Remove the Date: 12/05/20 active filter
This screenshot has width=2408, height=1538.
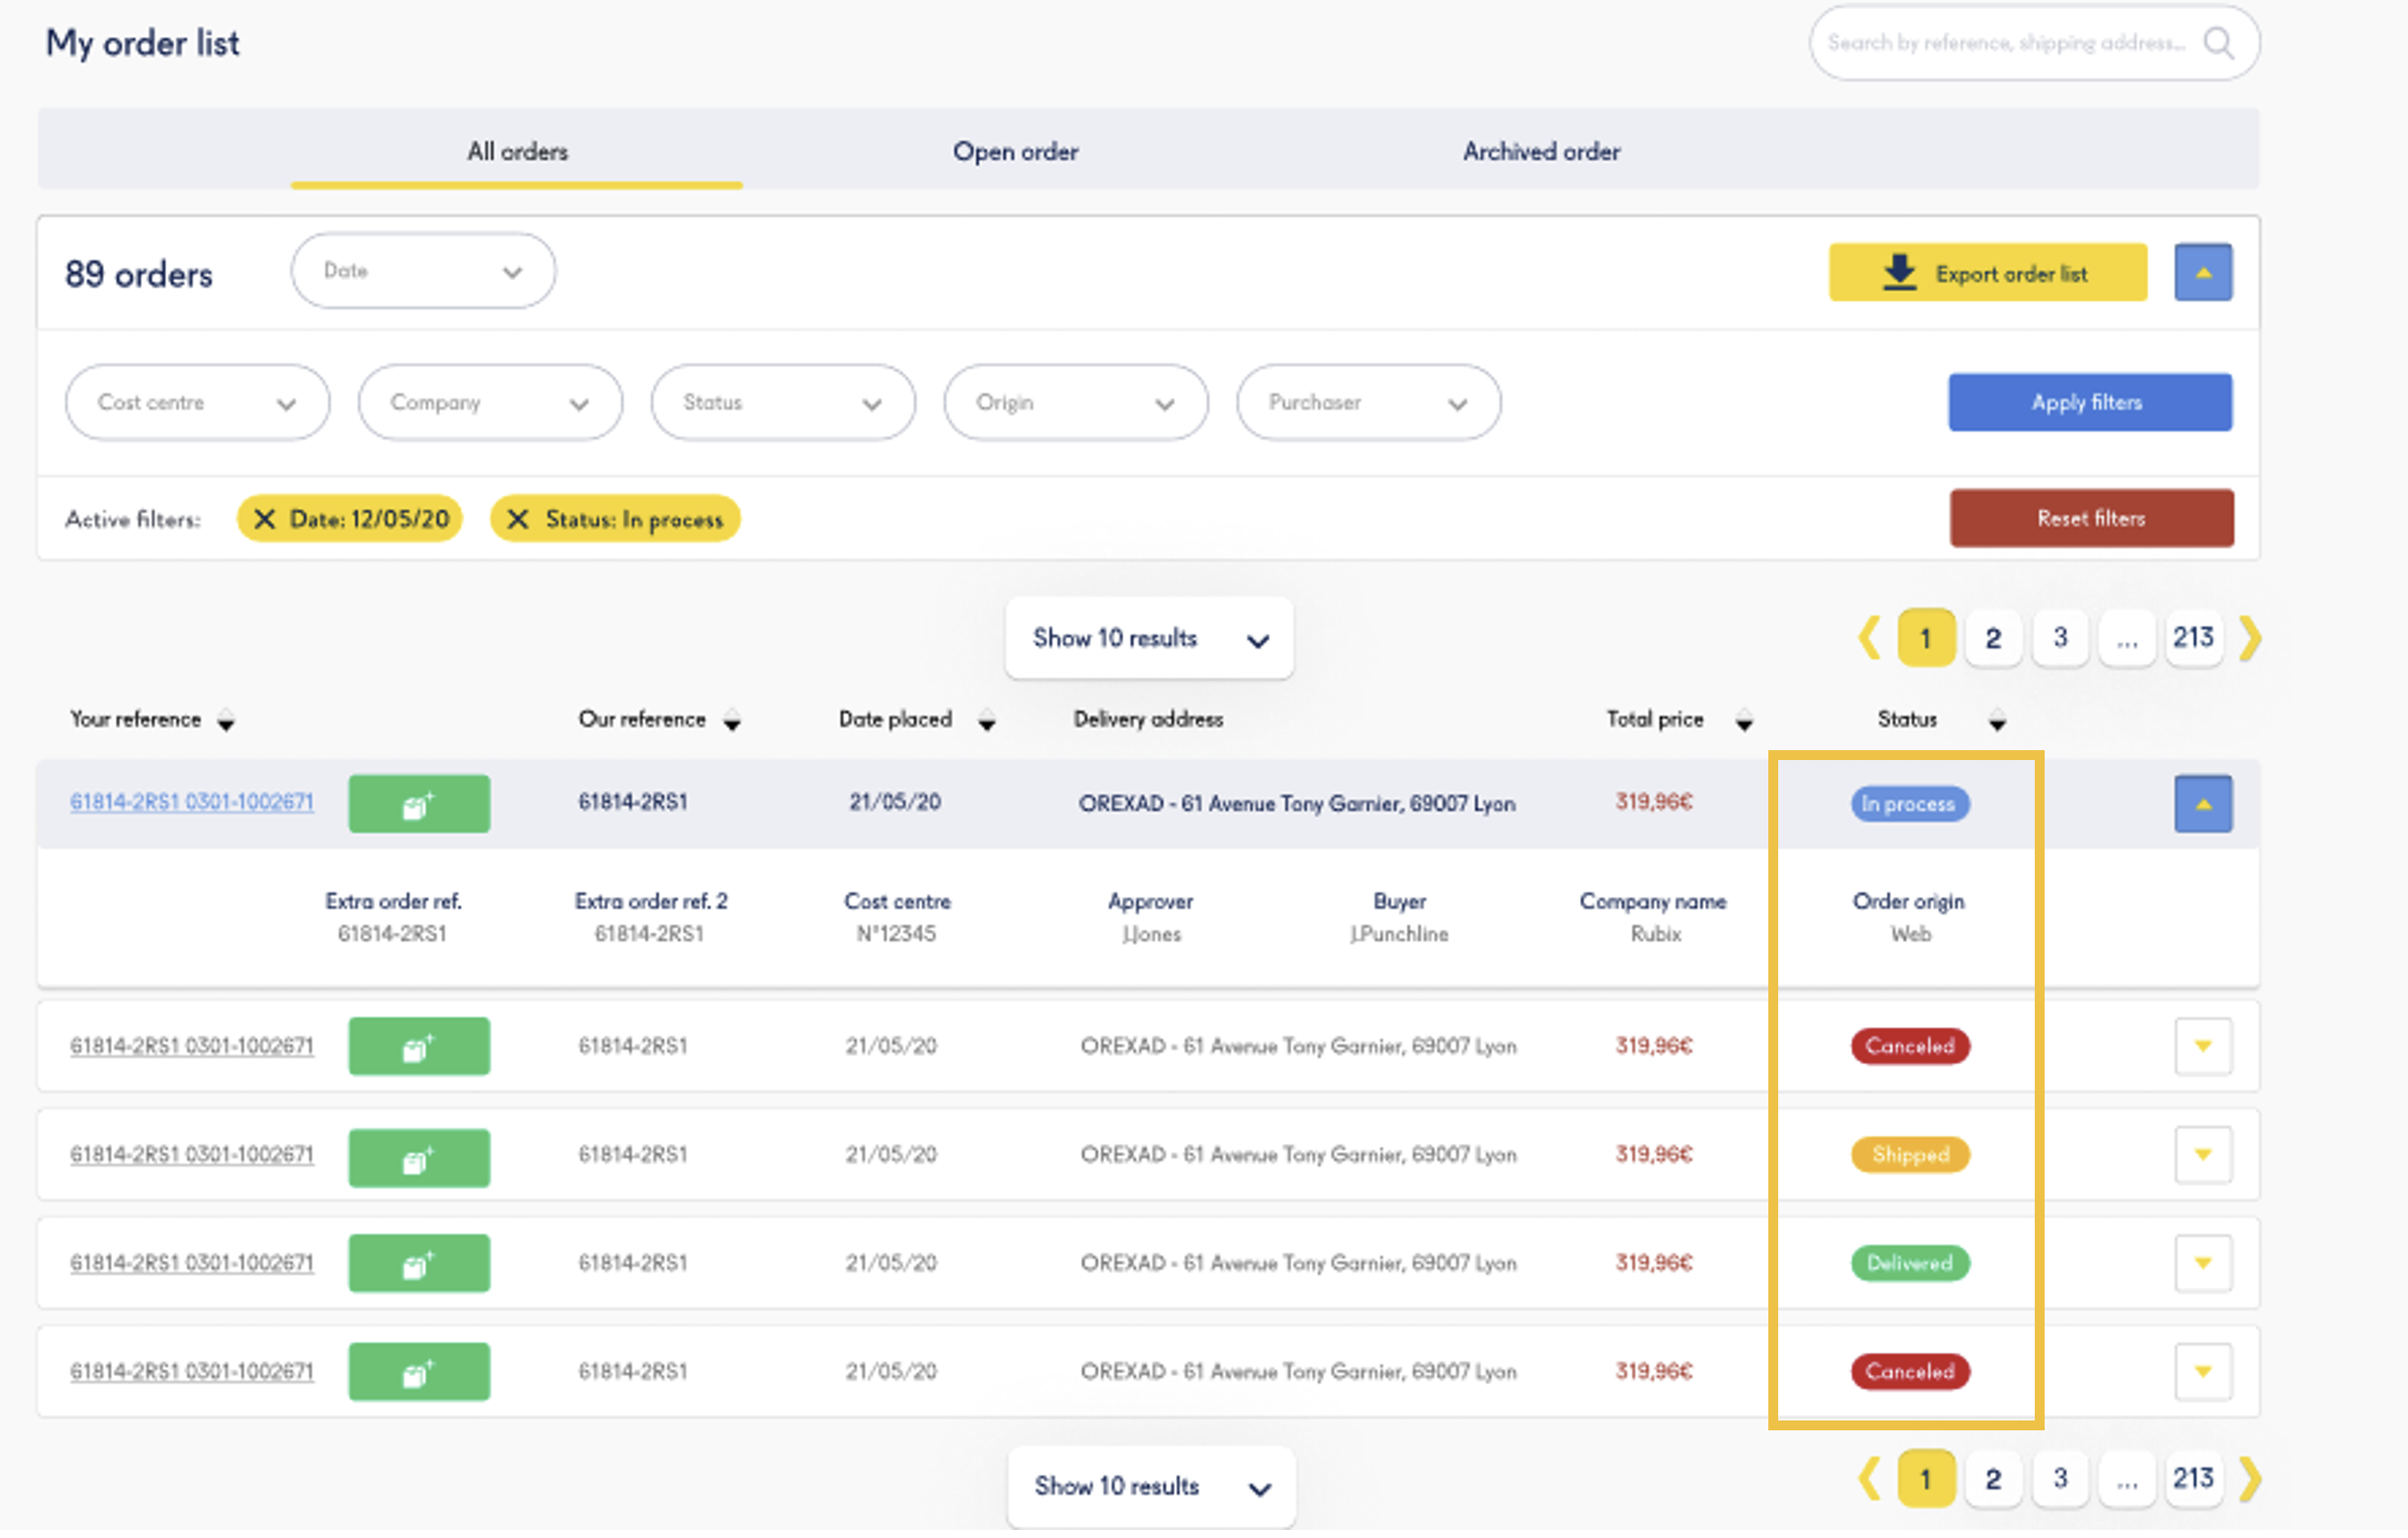point(265,522)
